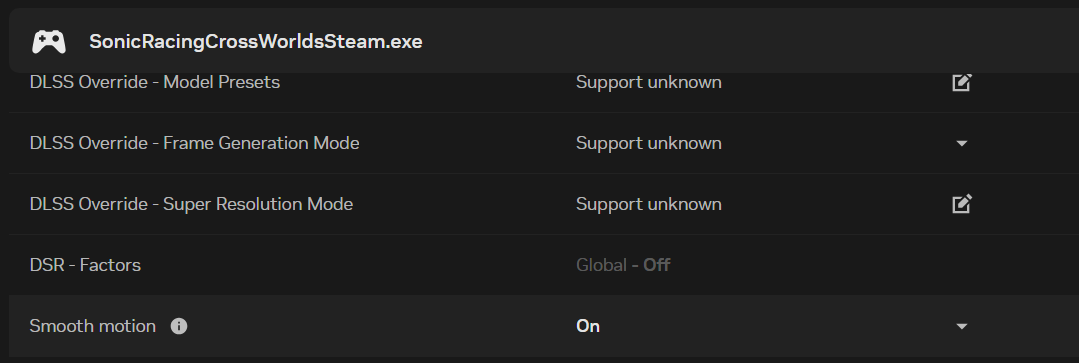Open the Model Presets edit icon
Screen dimensions: 1079x363
tap(961, 82)
